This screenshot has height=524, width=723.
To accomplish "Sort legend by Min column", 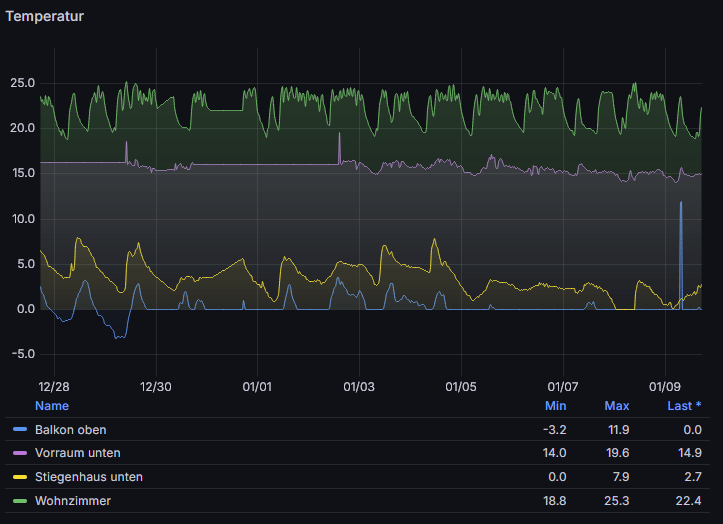I will 555,406.
